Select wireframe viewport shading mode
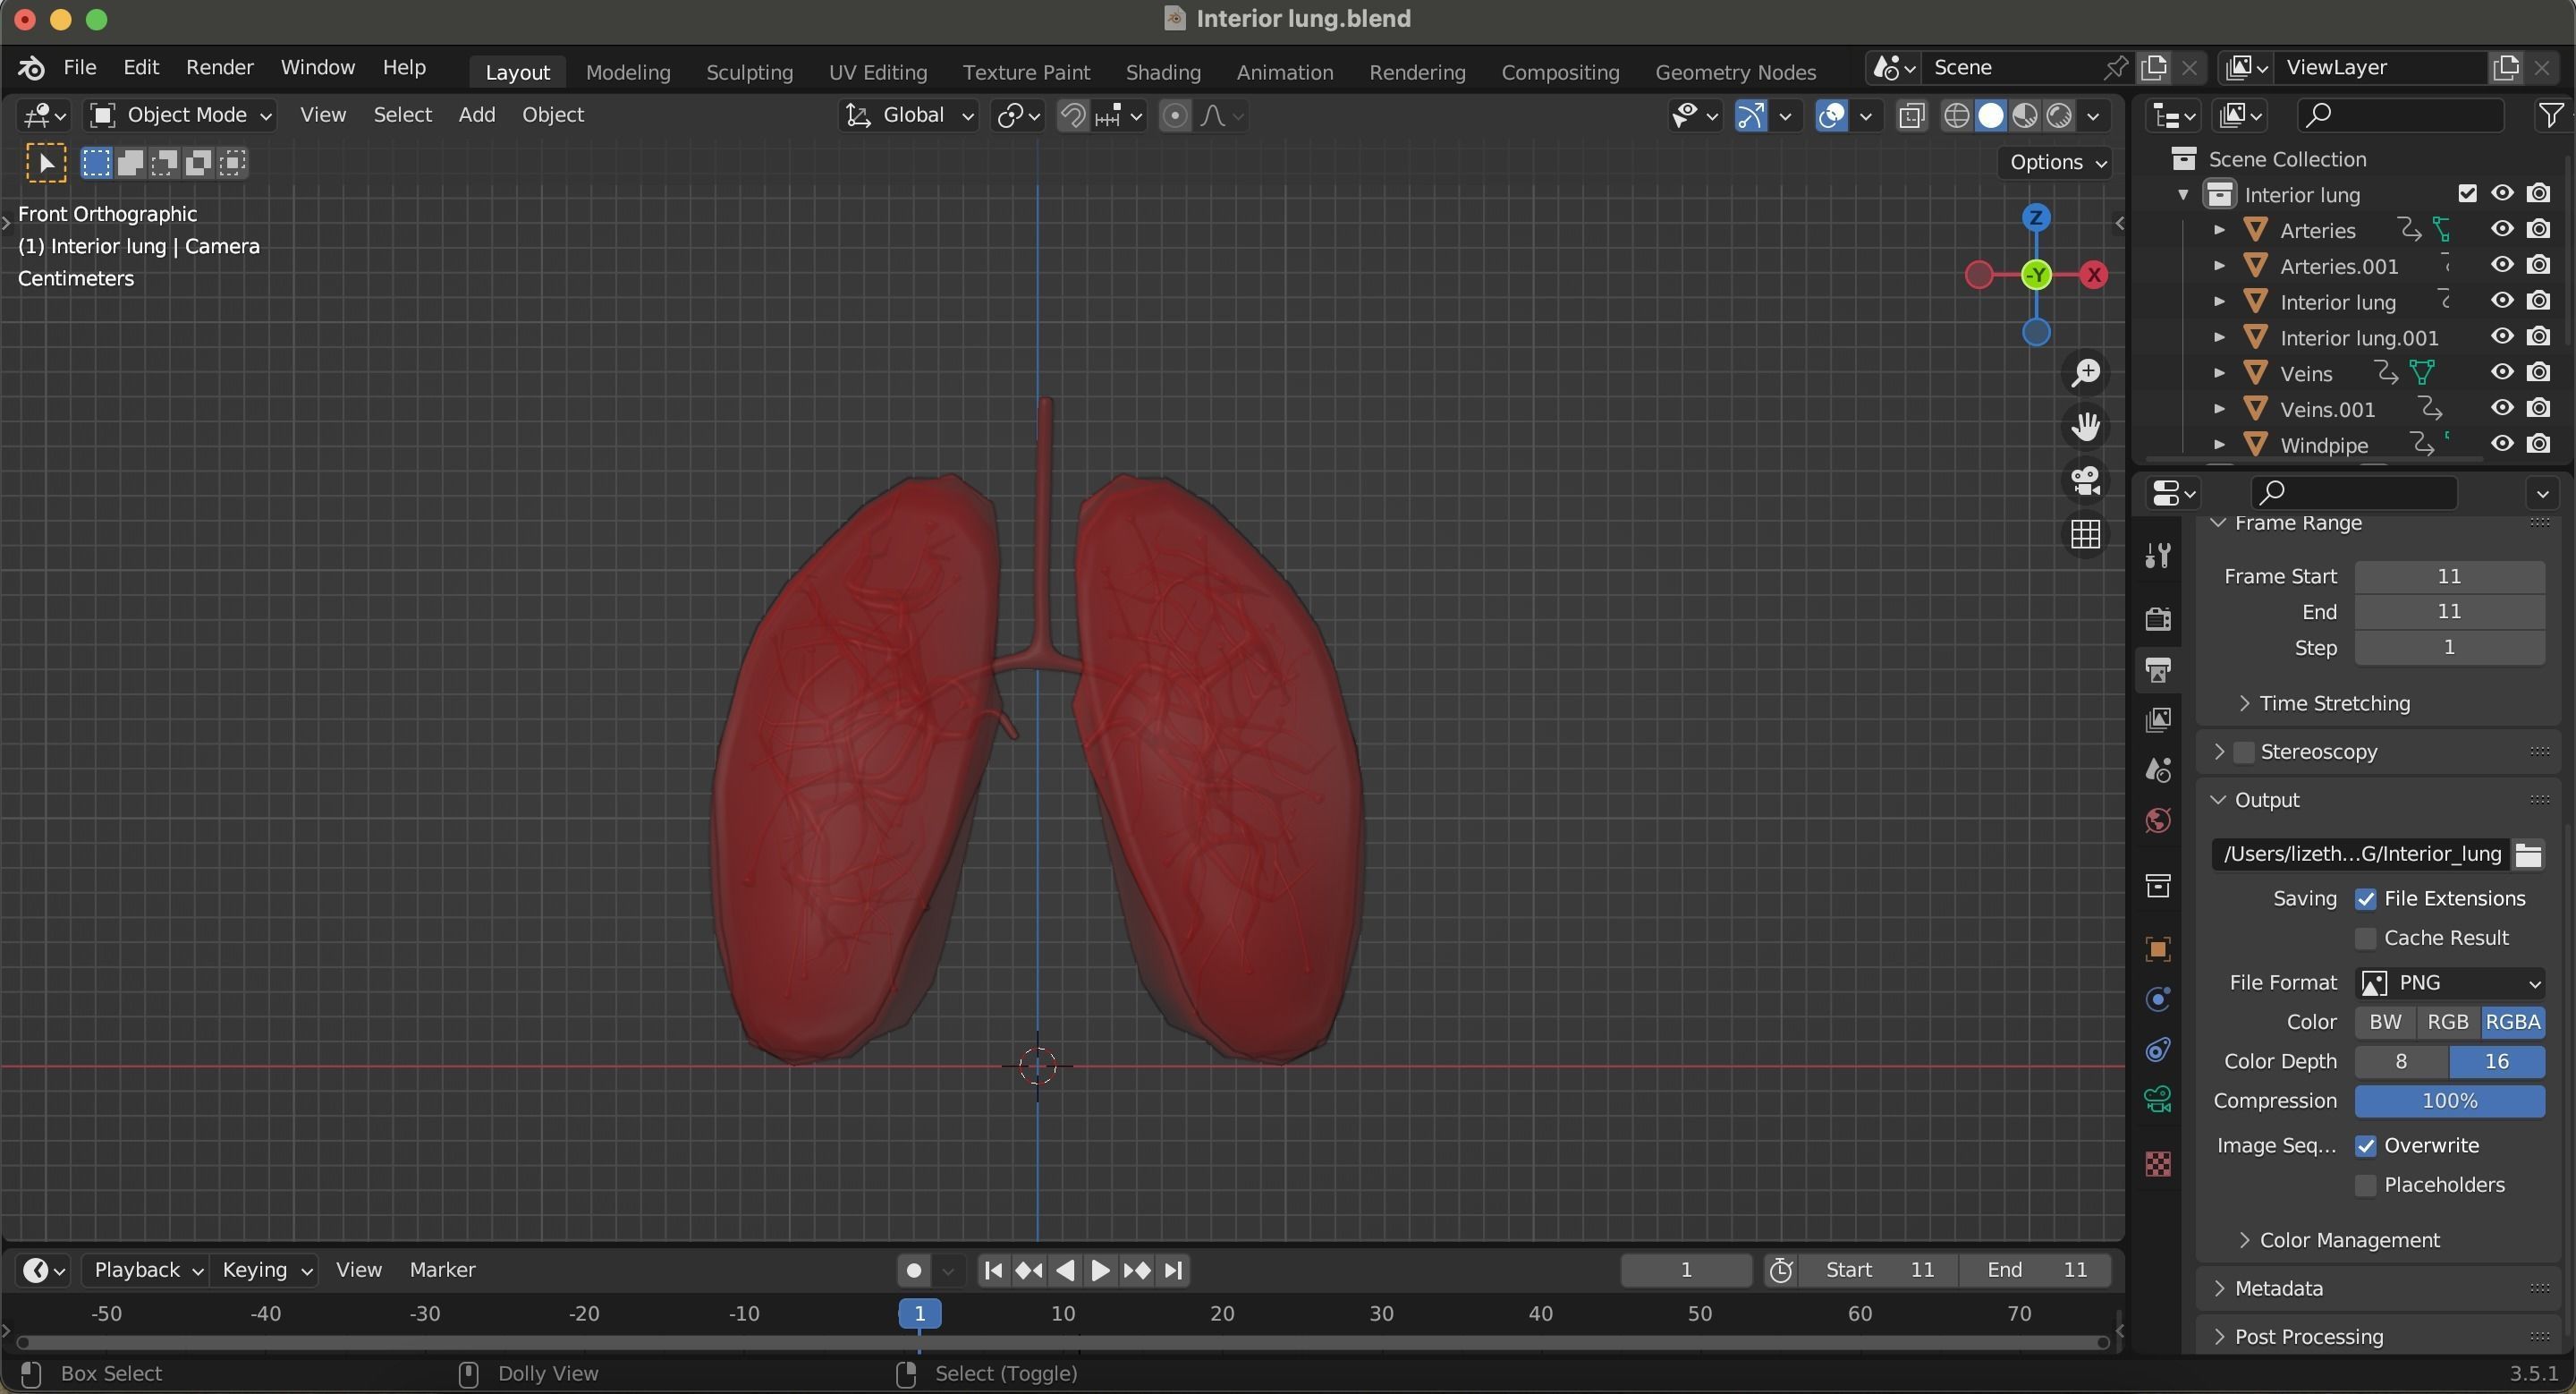This screenshot has width=2576, height=1394. pyautogui.click(x=1956, y=116)
